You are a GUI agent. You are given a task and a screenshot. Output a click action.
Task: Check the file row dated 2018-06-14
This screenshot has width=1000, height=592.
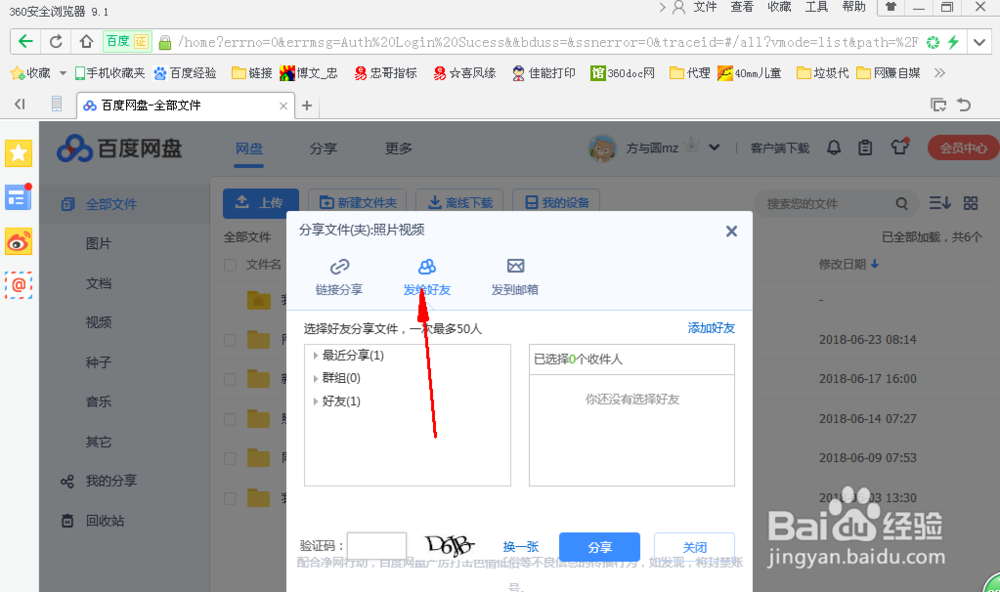click(x=230, y=419)
